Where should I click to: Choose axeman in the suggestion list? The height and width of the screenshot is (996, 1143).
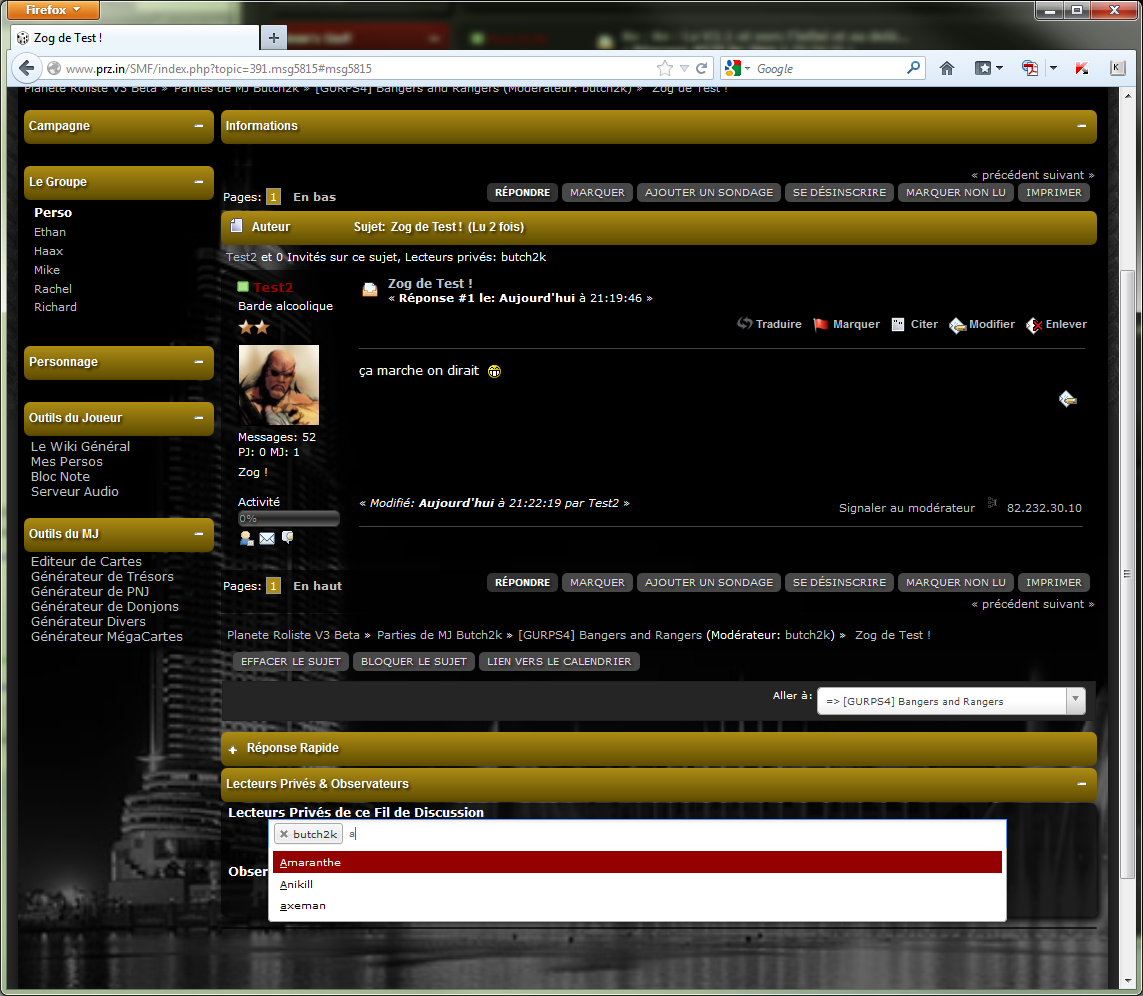point(303,906)
